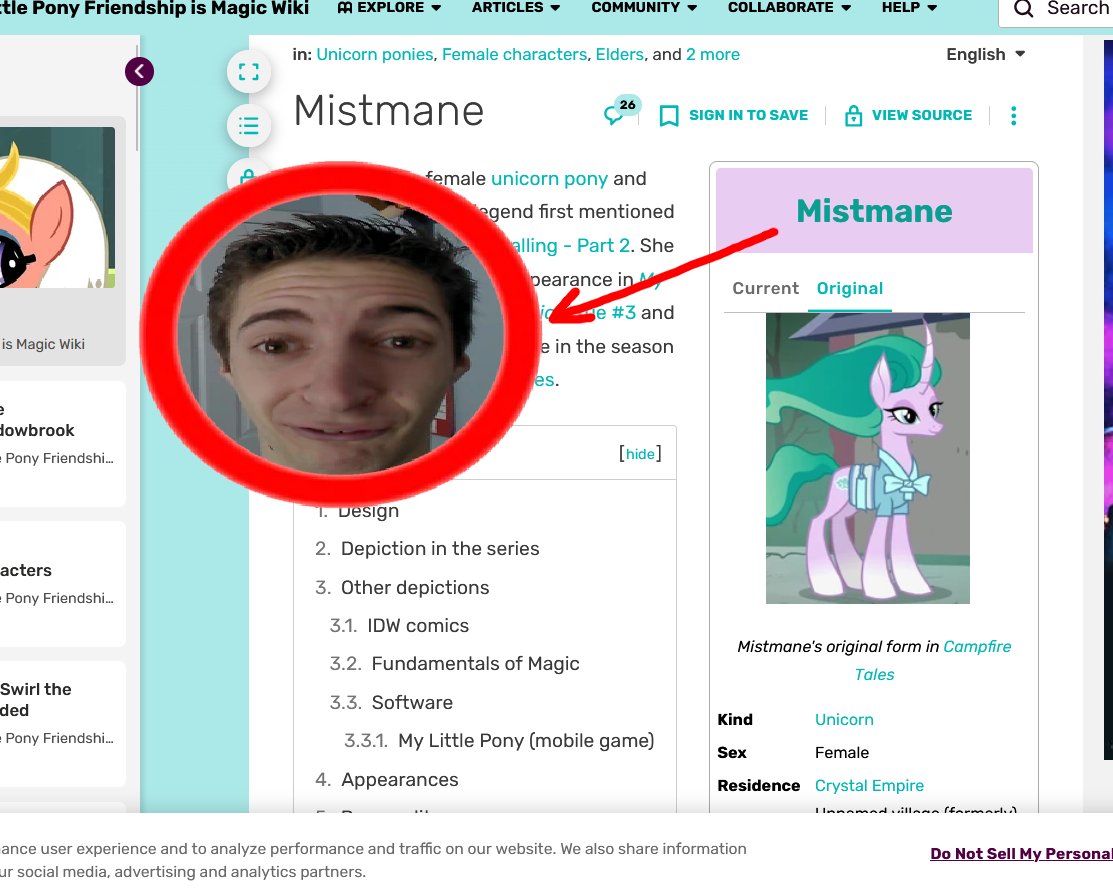Follow the unicorn pony link in intro
This screenshot has width=1113, height=892.
pyautogui.click(x=549, y=178)
